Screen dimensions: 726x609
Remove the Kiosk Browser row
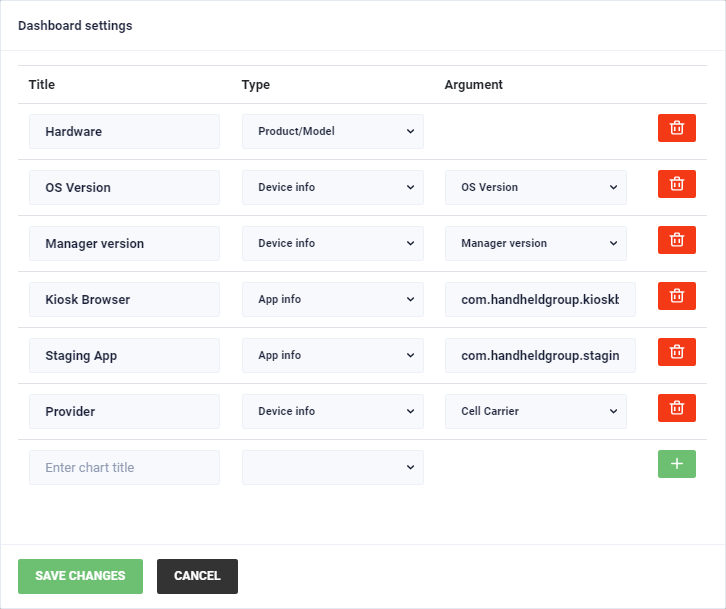tap(676, 296)
